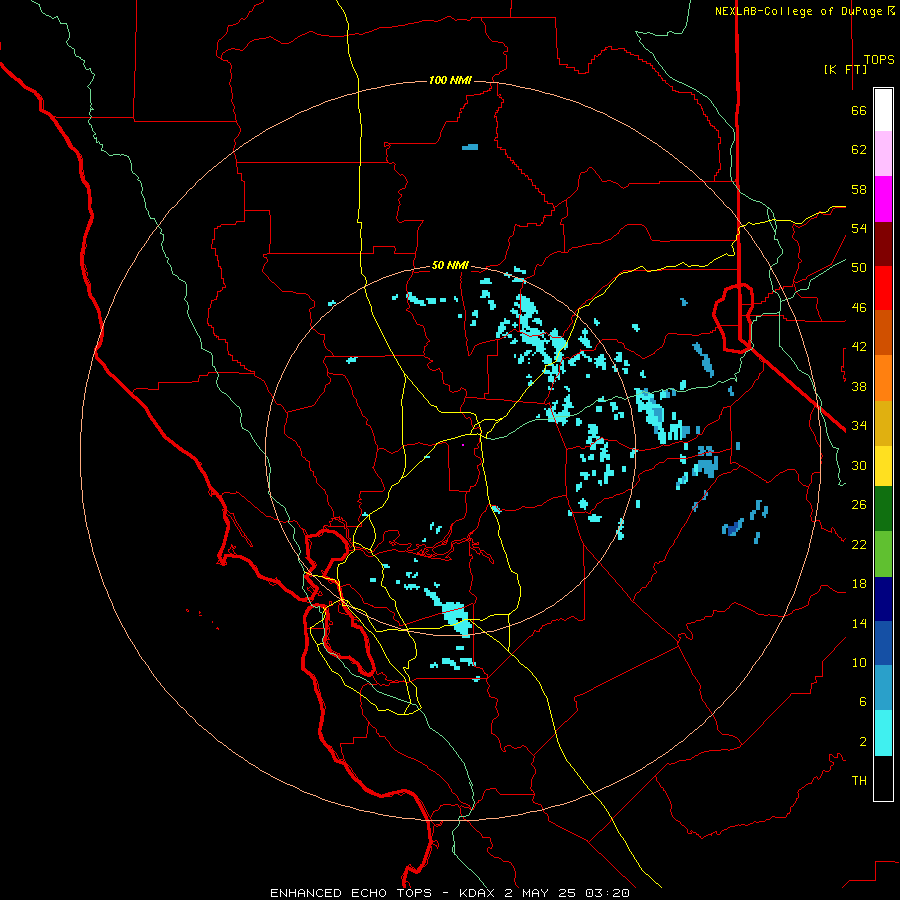Click the gold legend swatch
The height and width of the screenshot is (900, 900).
(883, 423)
